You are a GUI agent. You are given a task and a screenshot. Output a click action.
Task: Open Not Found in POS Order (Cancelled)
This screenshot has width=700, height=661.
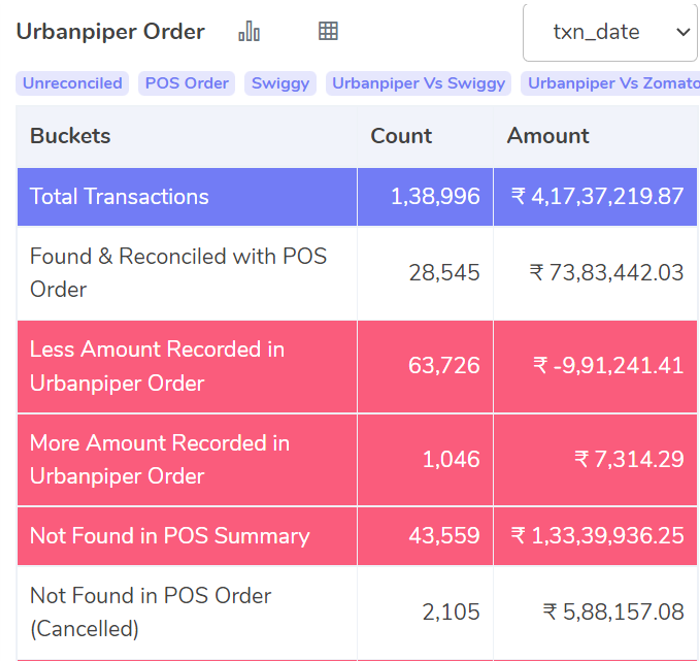(357, 612)
